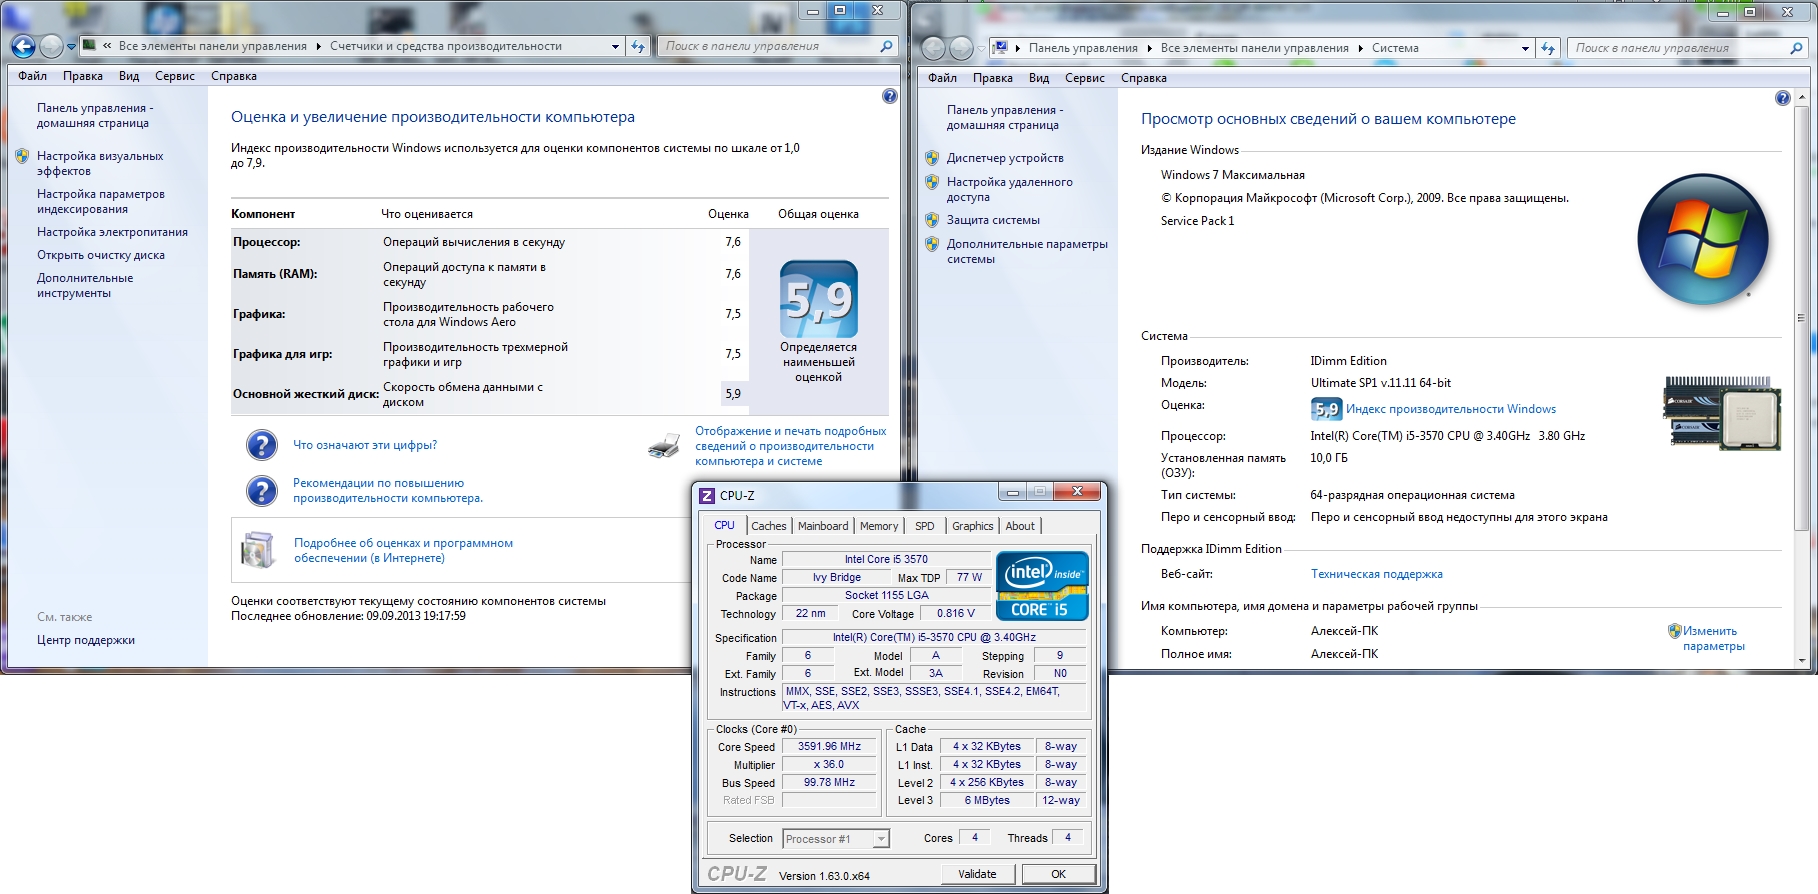Viewport: 1818px width, 894px height.
Task: Click the OK button in CPU-Z
Action: tap(1058, 874)
